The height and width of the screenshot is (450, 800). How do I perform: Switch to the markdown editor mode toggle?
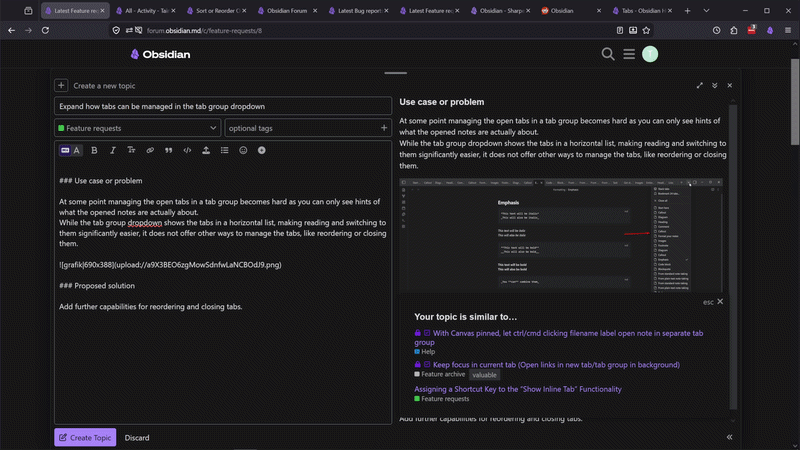click(65, 151)
